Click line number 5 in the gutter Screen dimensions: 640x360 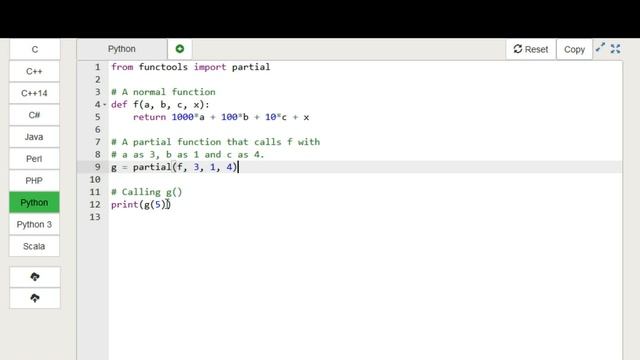(98, 117)
